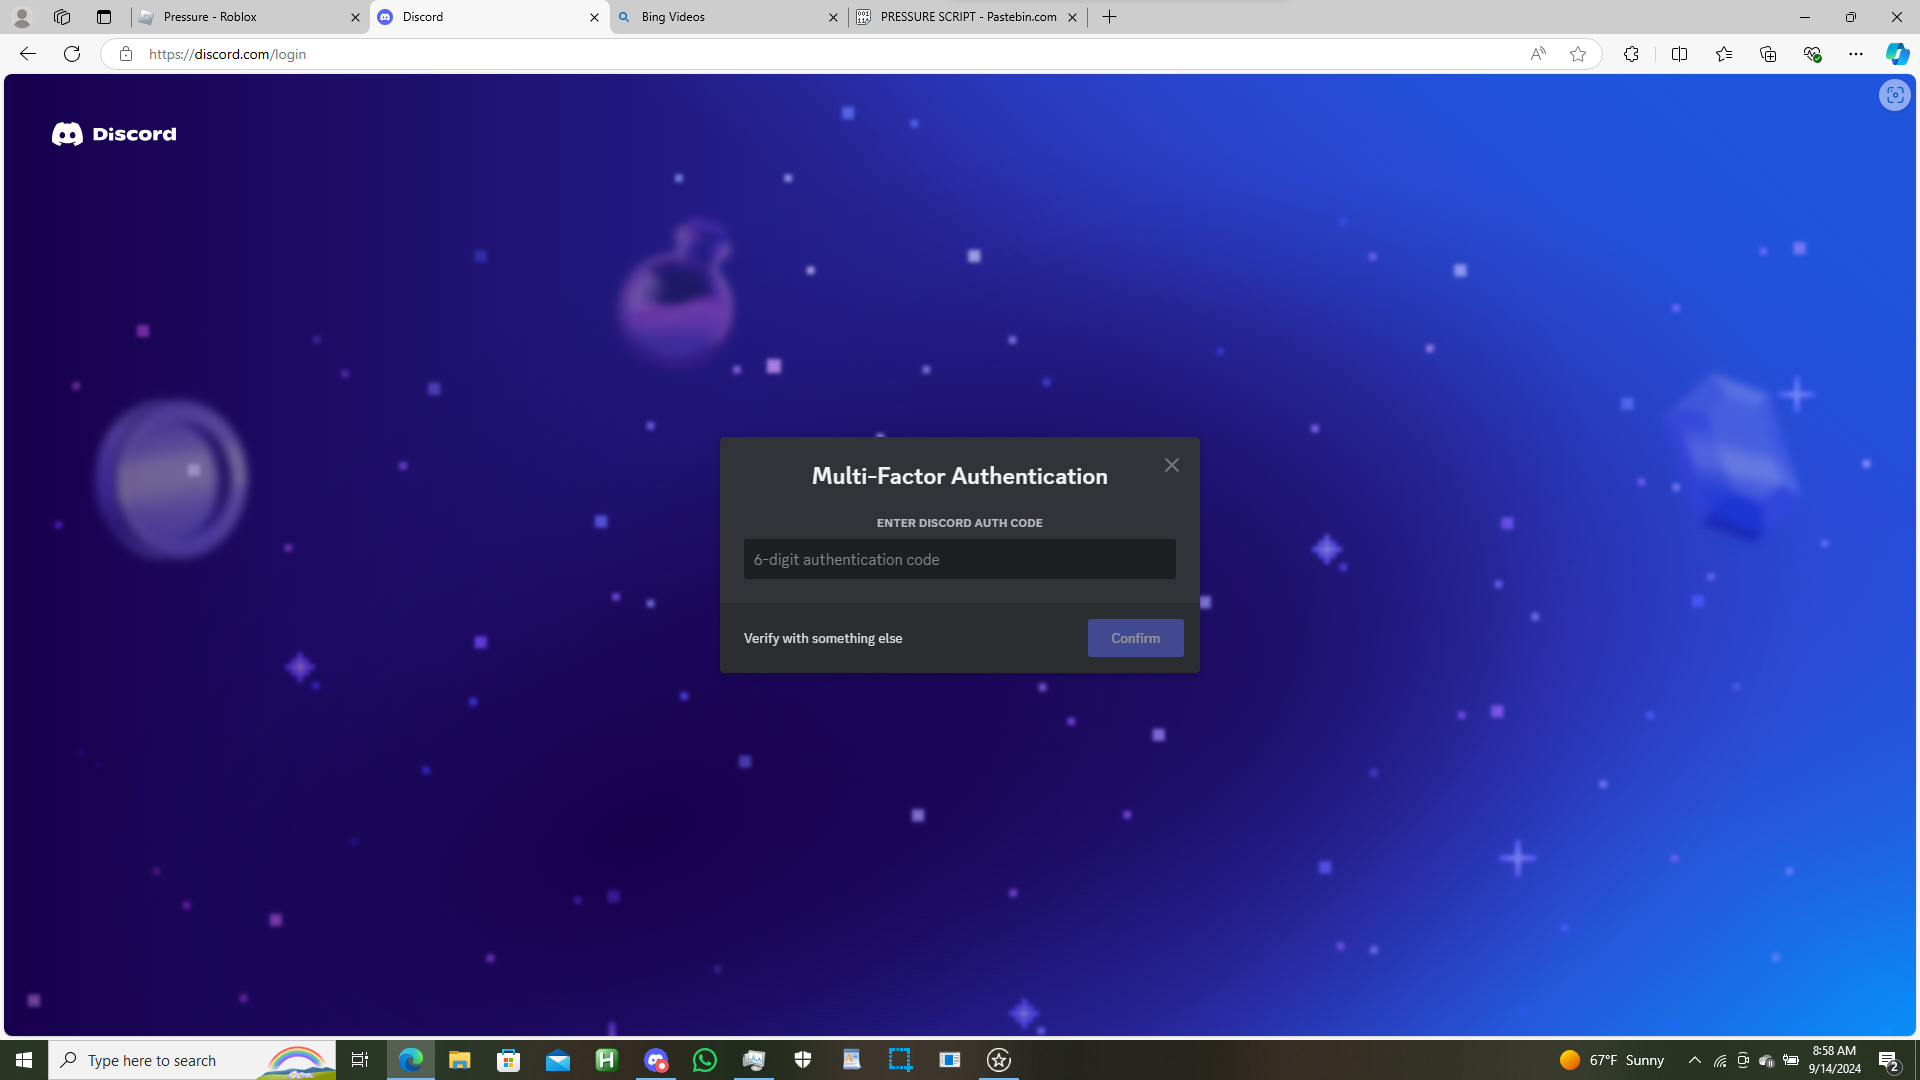Image resolution: width=1920 pixels, height=1080 pixels.
Task: Click the Discord logo at top left
Action: (113, 134)
